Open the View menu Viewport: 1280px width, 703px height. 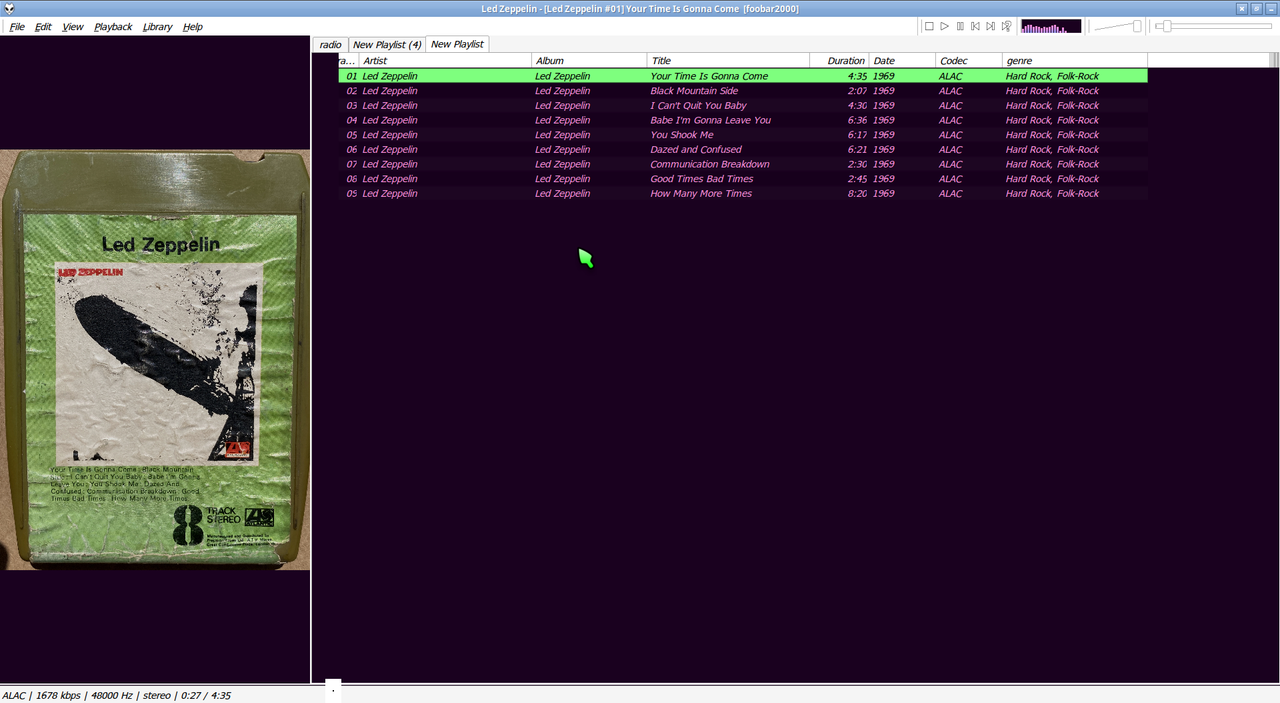click(73, 27)
